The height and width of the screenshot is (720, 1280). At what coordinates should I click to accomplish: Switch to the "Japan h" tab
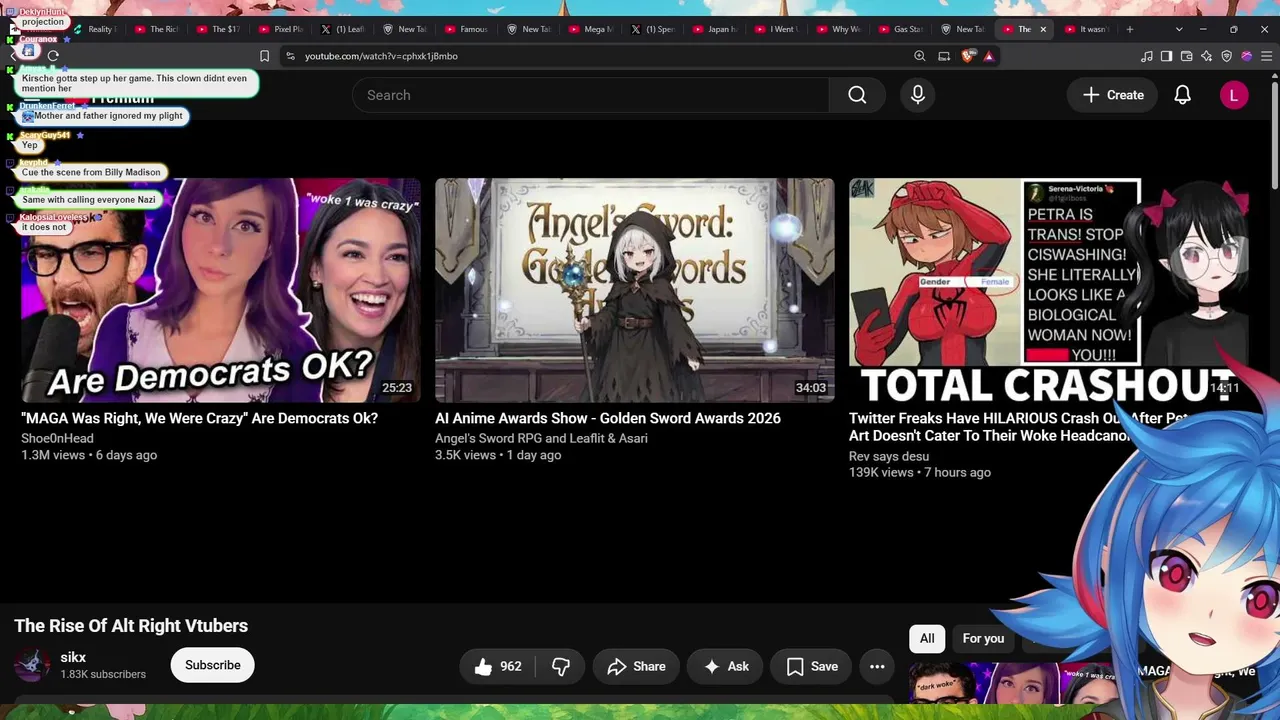[x=715, y=29]
